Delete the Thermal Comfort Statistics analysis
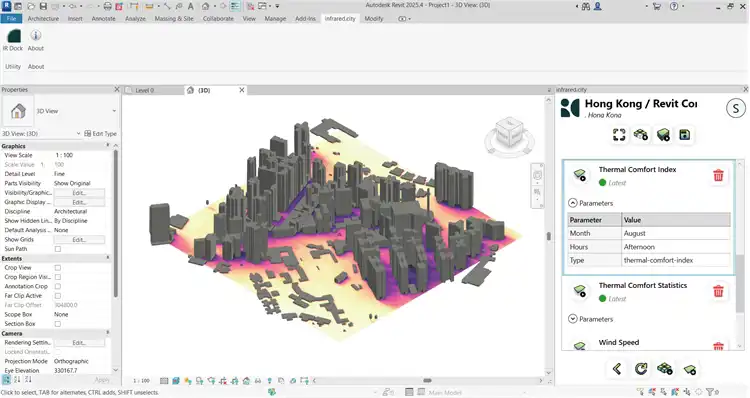 coord(718,291)
